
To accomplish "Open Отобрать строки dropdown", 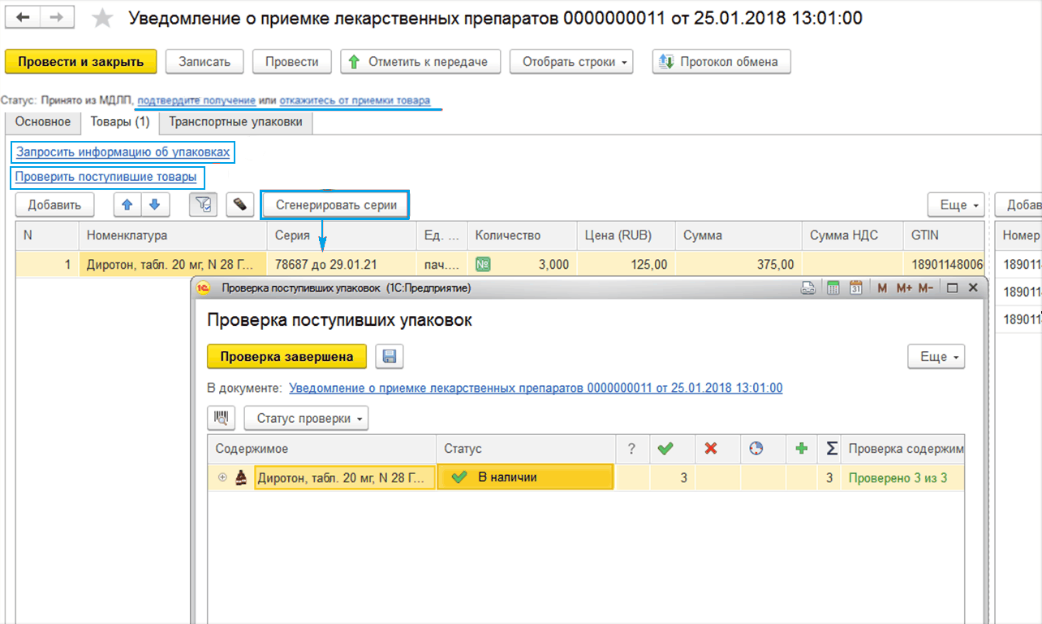I will click(x=572, y=62).
